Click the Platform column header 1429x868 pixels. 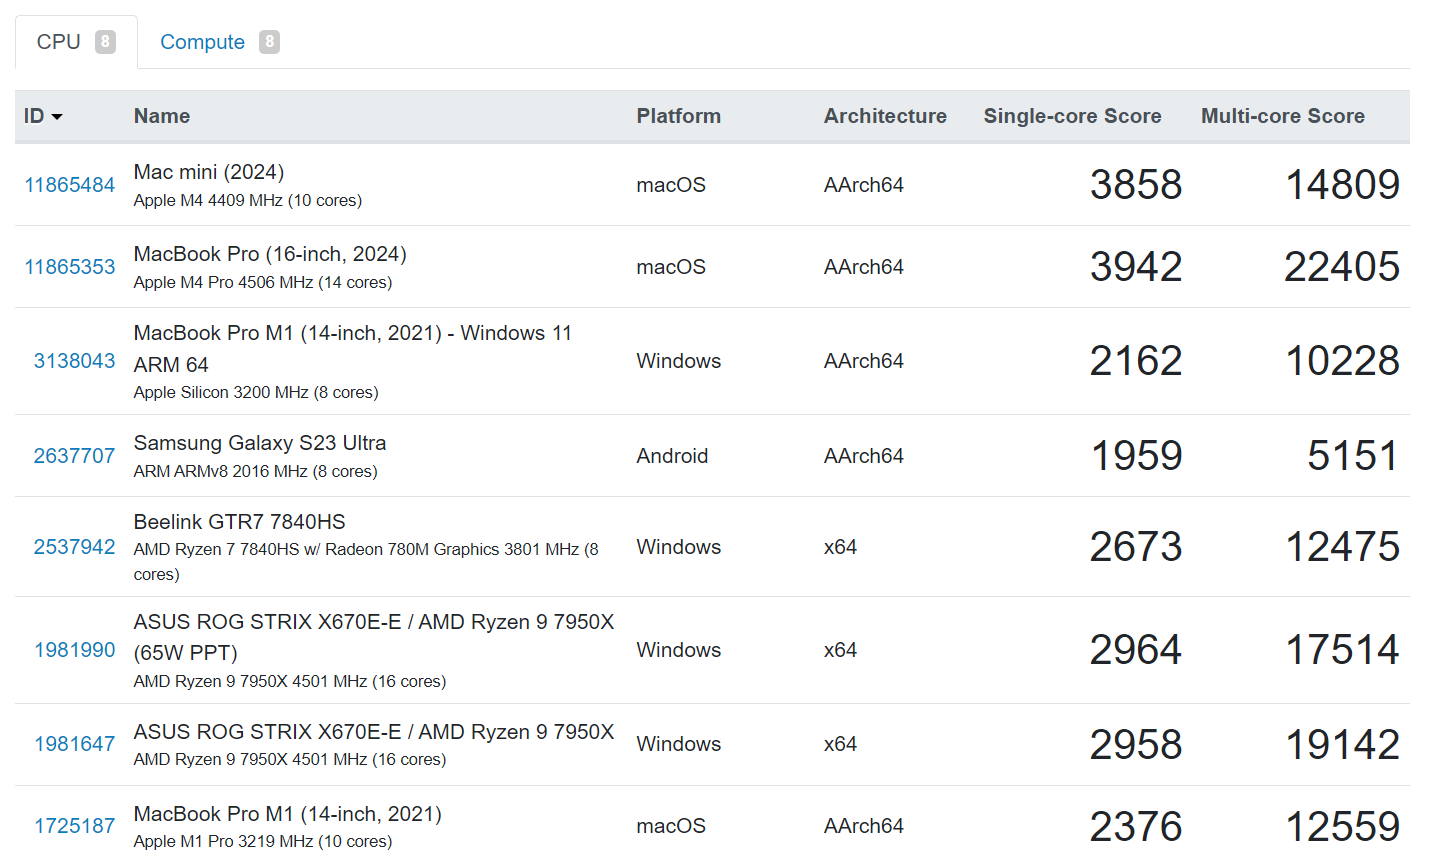679,116
